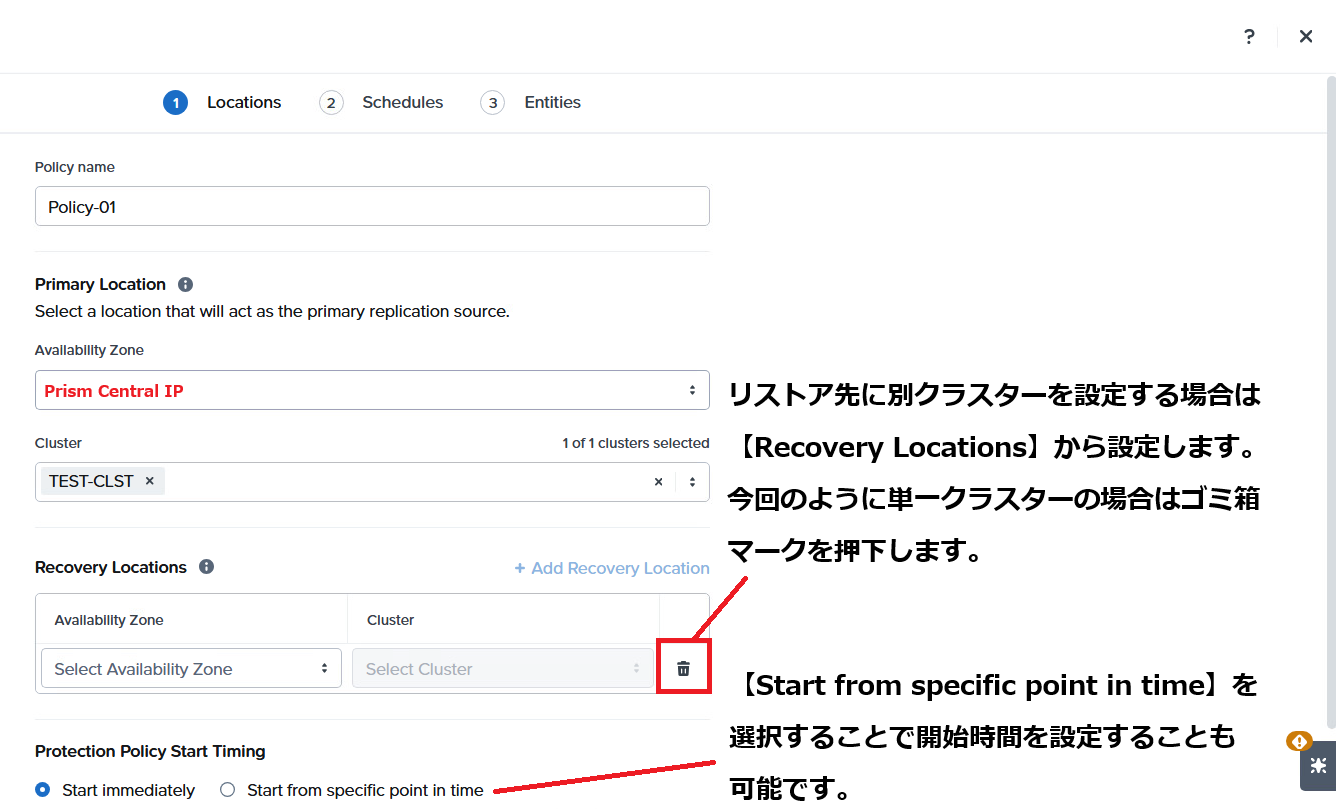
Task: Remove the TEST-CLST cluster tag
Action: [x=149, y=481]
